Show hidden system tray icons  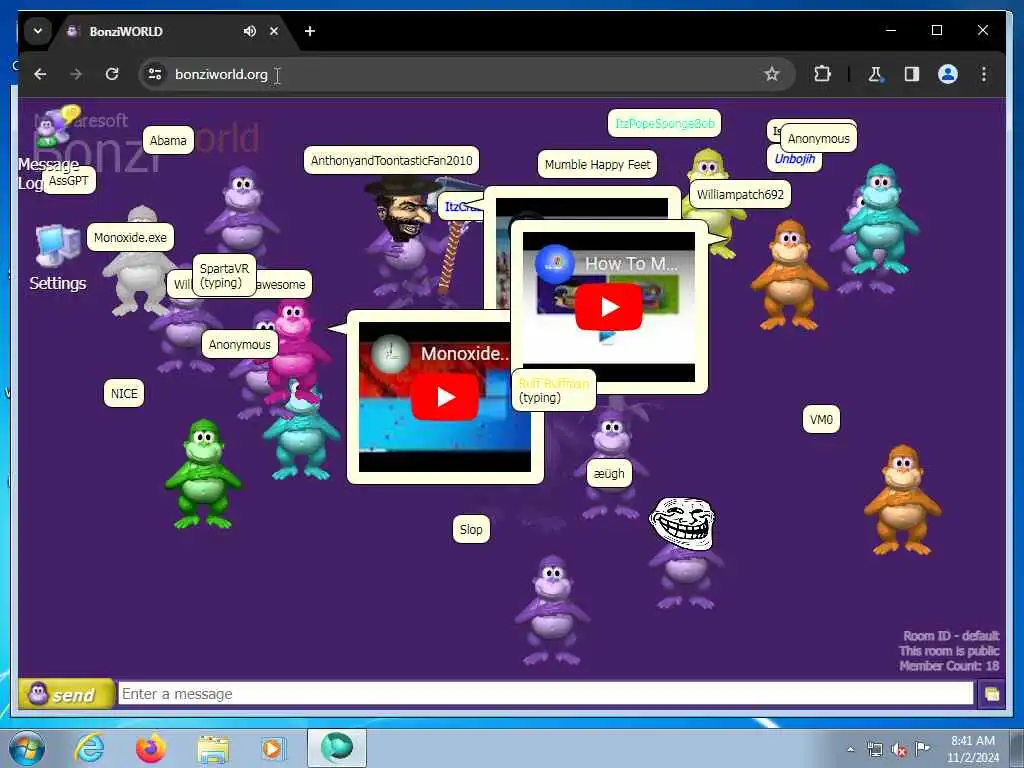click(x=850, y=750)
